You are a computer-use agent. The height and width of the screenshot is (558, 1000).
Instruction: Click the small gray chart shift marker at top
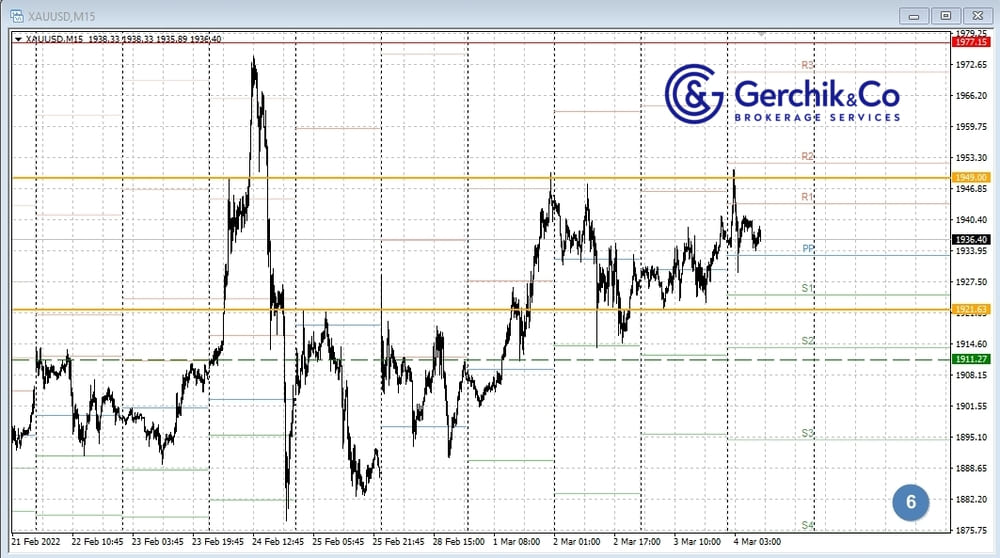(x=761, y=34)
